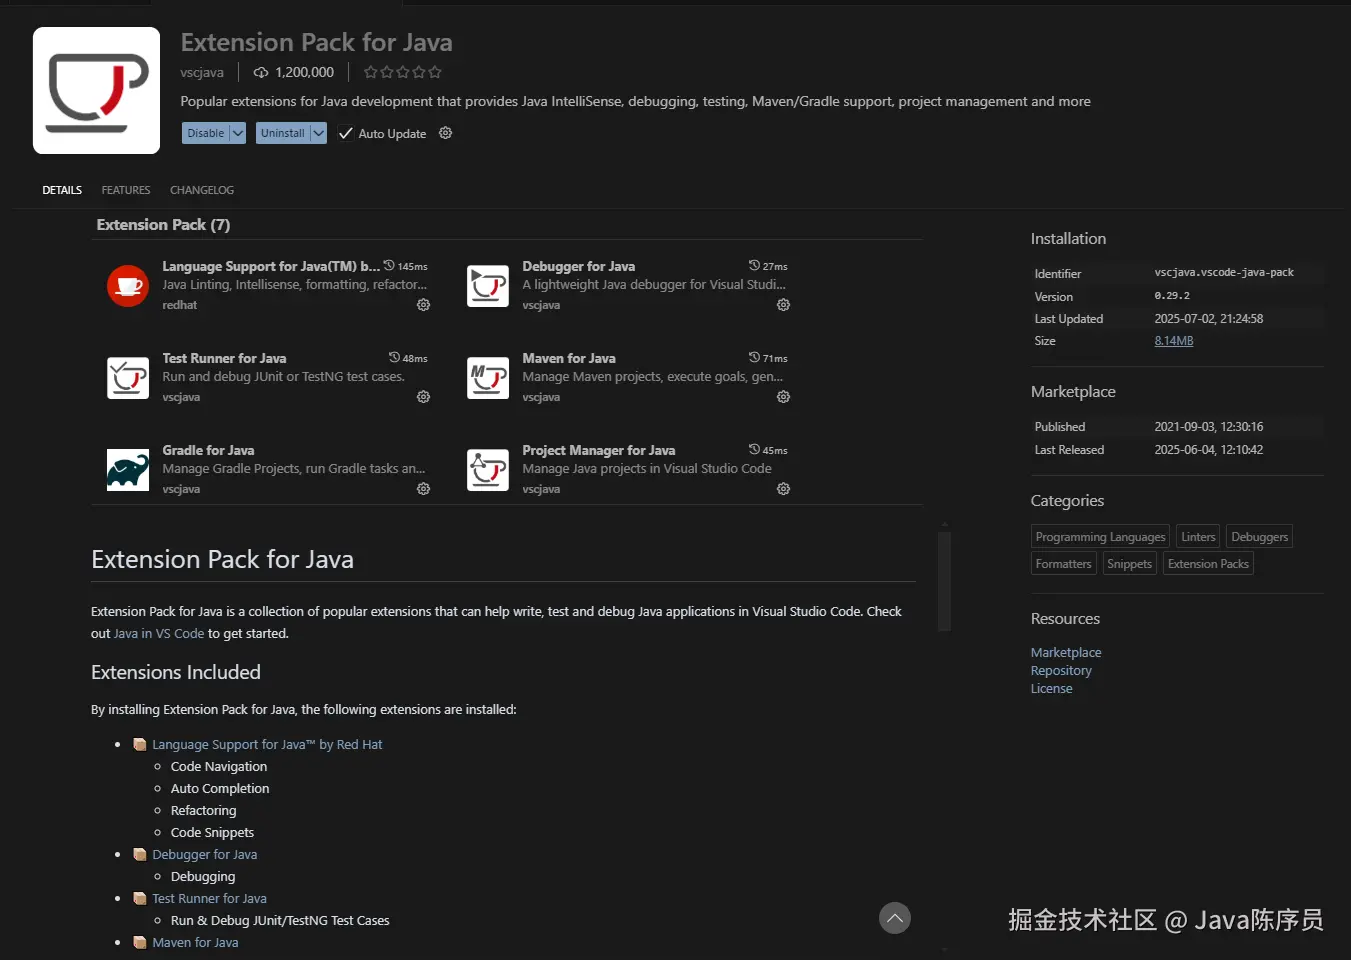Open settings gear for Test Runner for Java
The height and width of the screenshot is (960, 1351).
(x=423, y=397)
